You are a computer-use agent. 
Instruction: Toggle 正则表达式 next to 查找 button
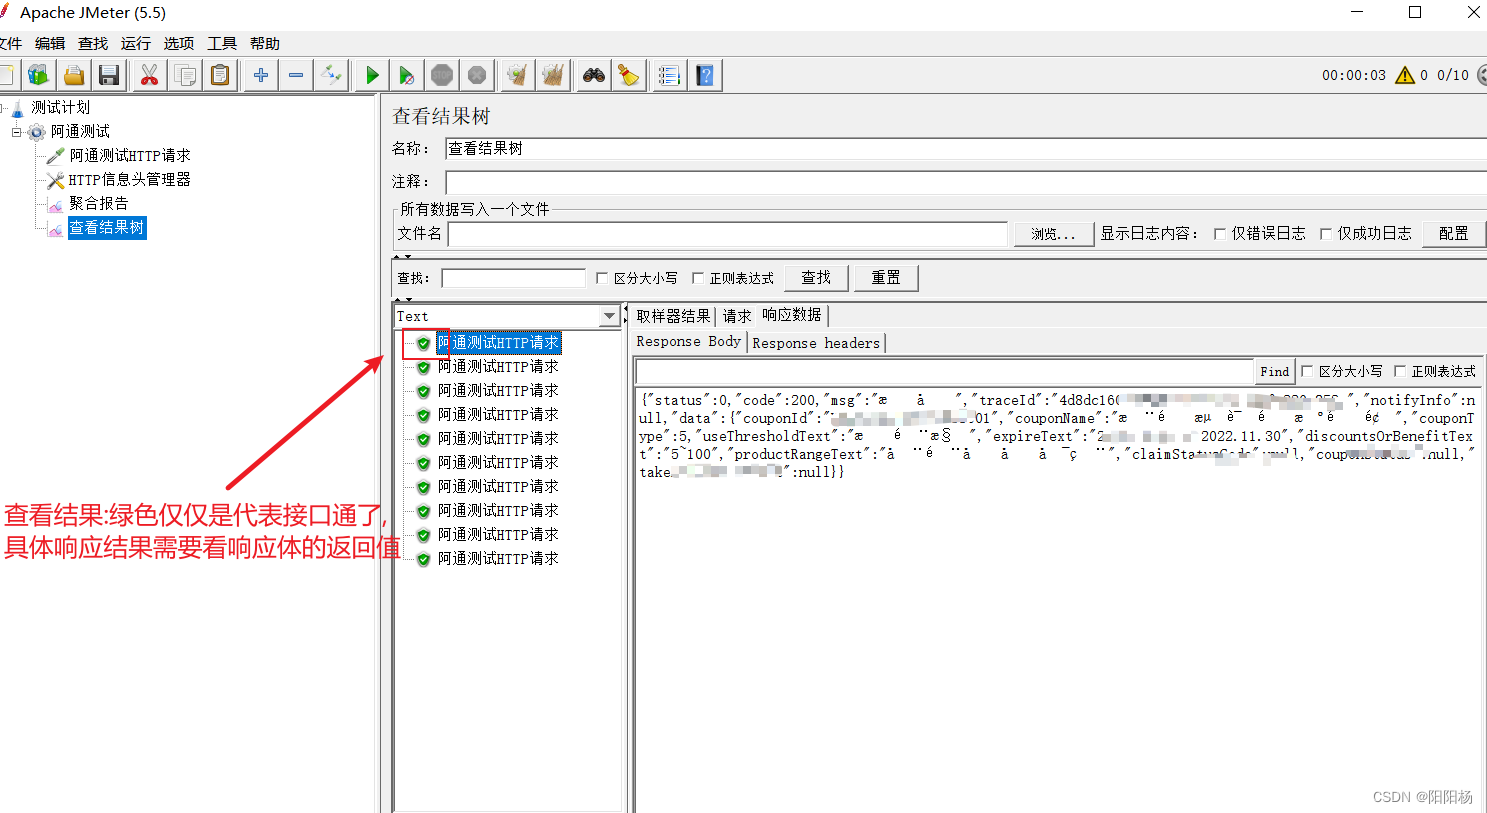[x=698, y=278]
